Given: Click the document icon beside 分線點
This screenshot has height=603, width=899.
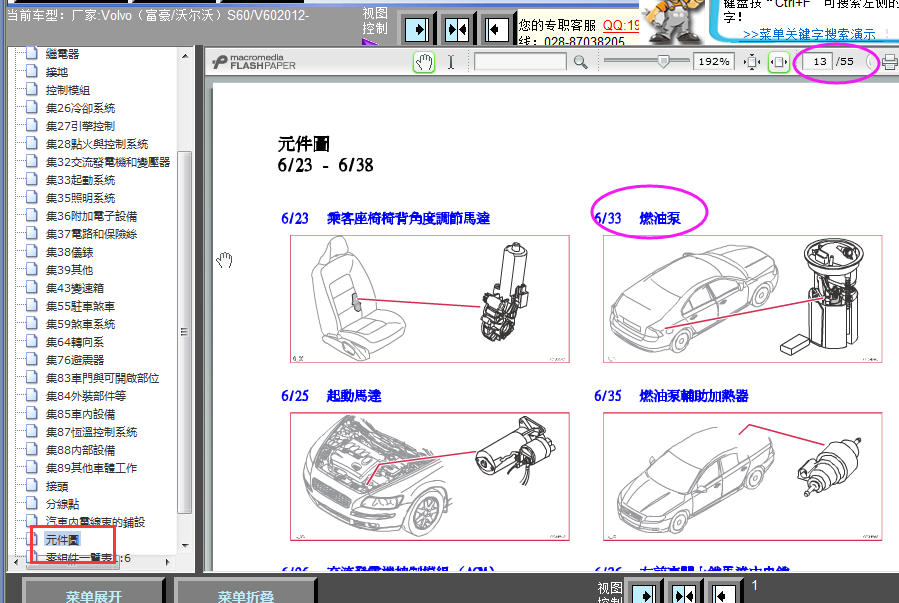Looking at the screenshot, I should pos(32,504).
